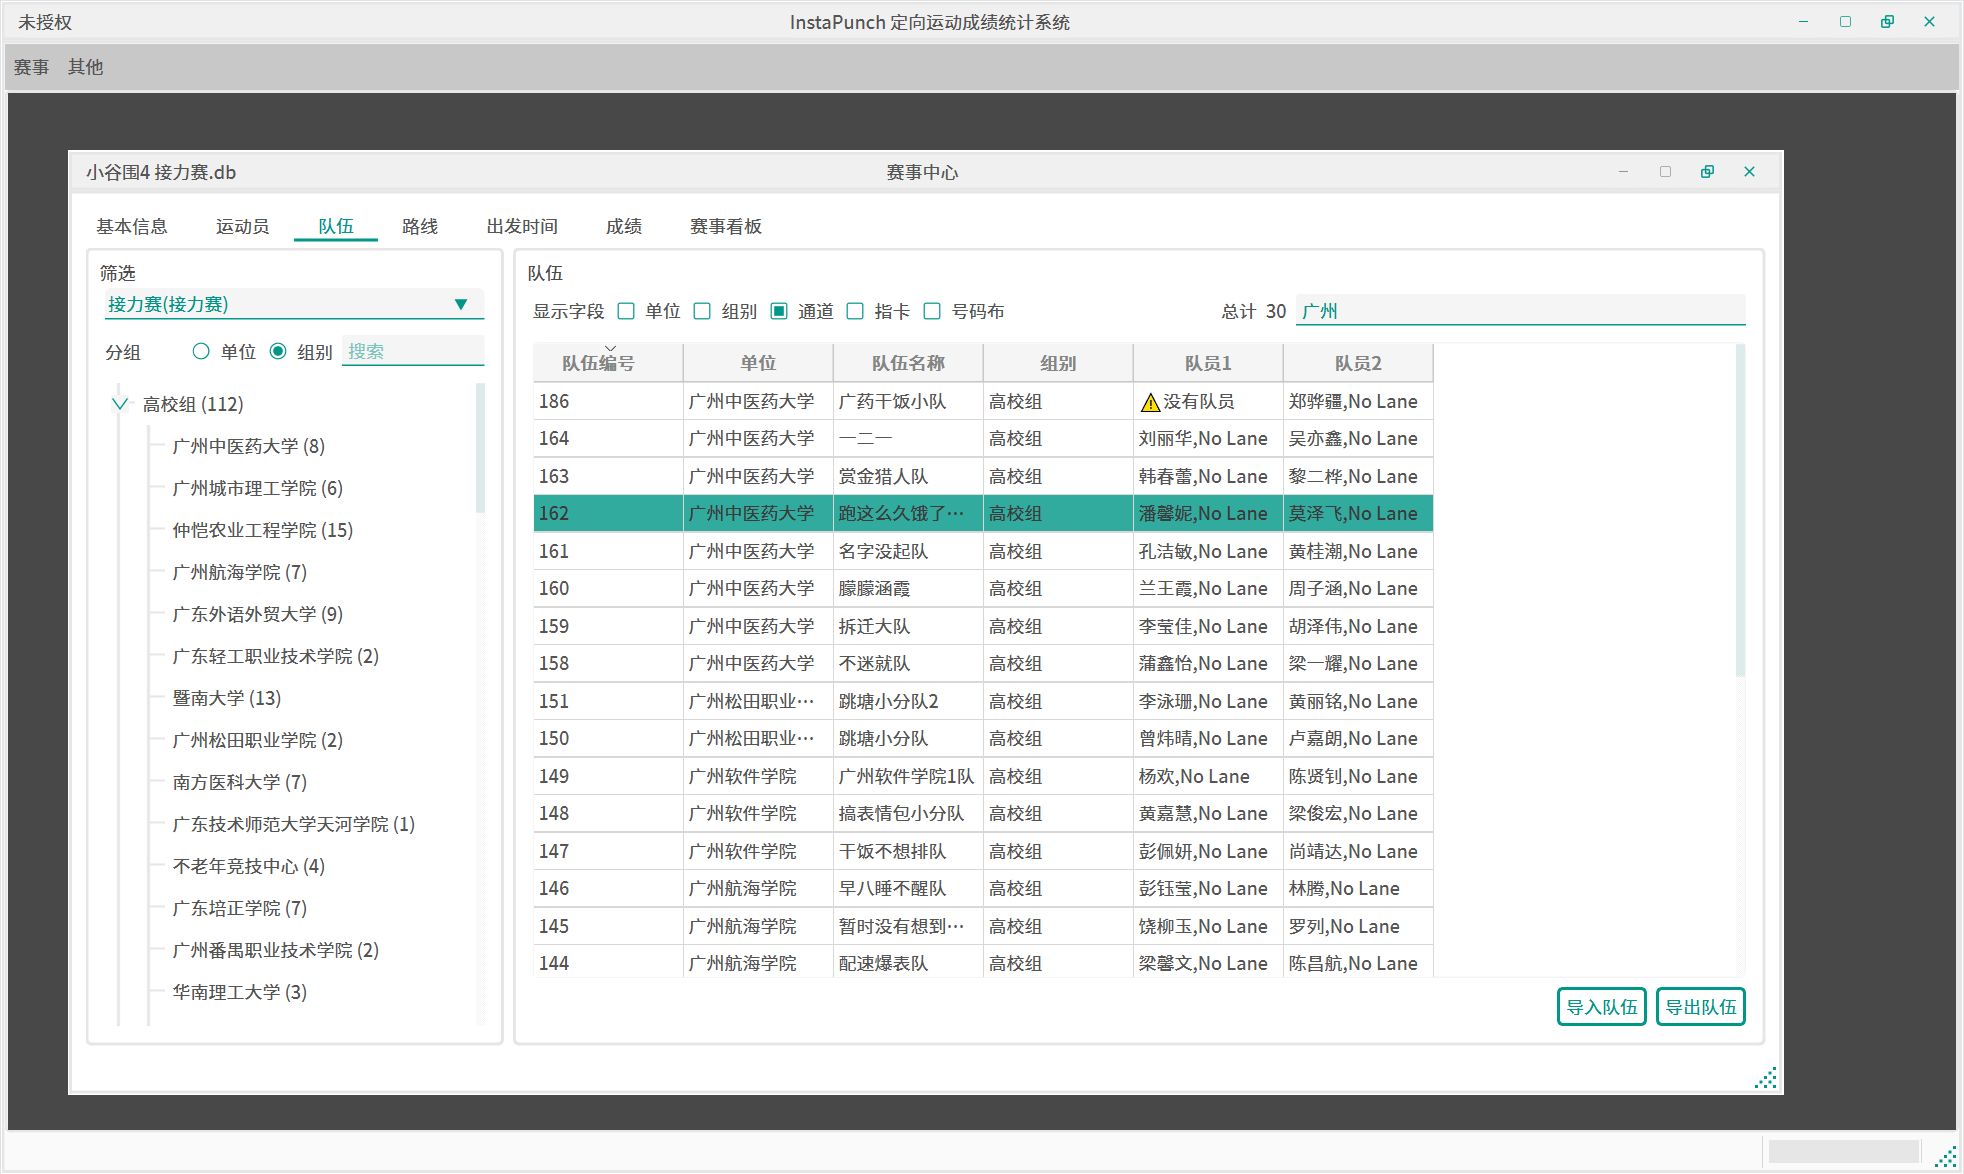Click the sort arrow on 队伍编号 column
Image resolution: width=1964 pixels, height=1174 pixels.
610,349
